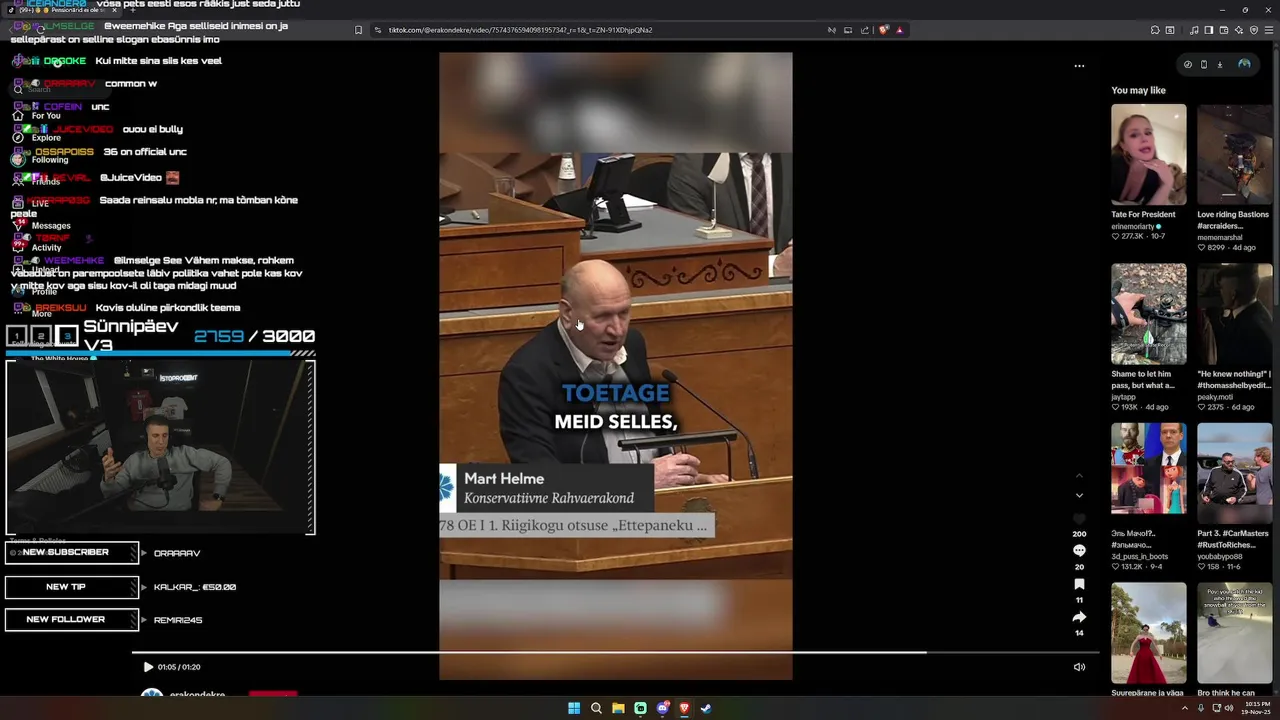Open the Love riding Bastions video
This screenshot has height=720, width=1280.
[1235, 154]
